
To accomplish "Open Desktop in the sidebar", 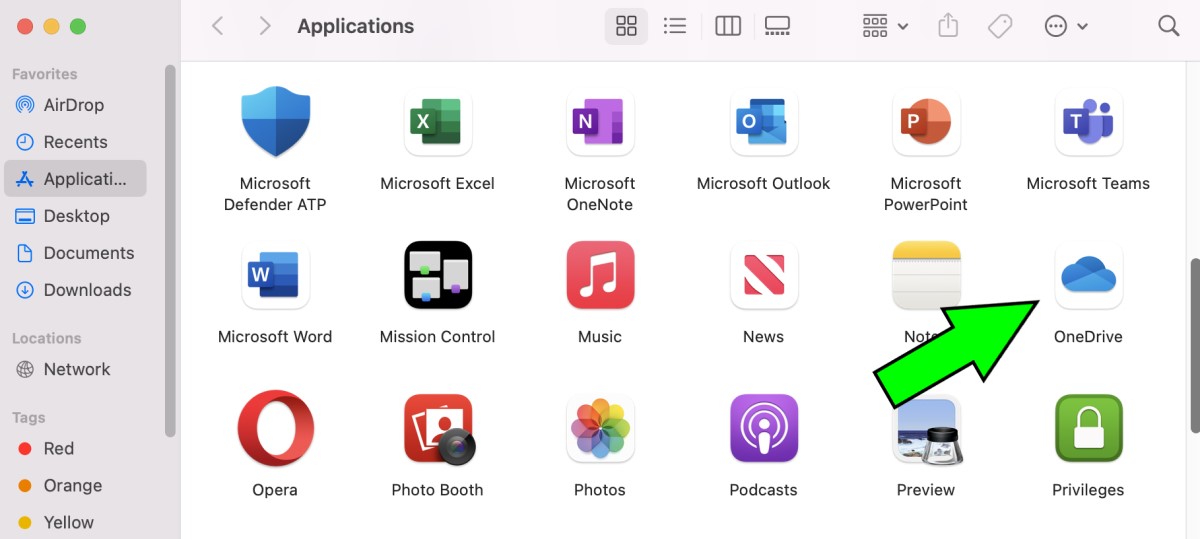I will (x=76, y=216).
